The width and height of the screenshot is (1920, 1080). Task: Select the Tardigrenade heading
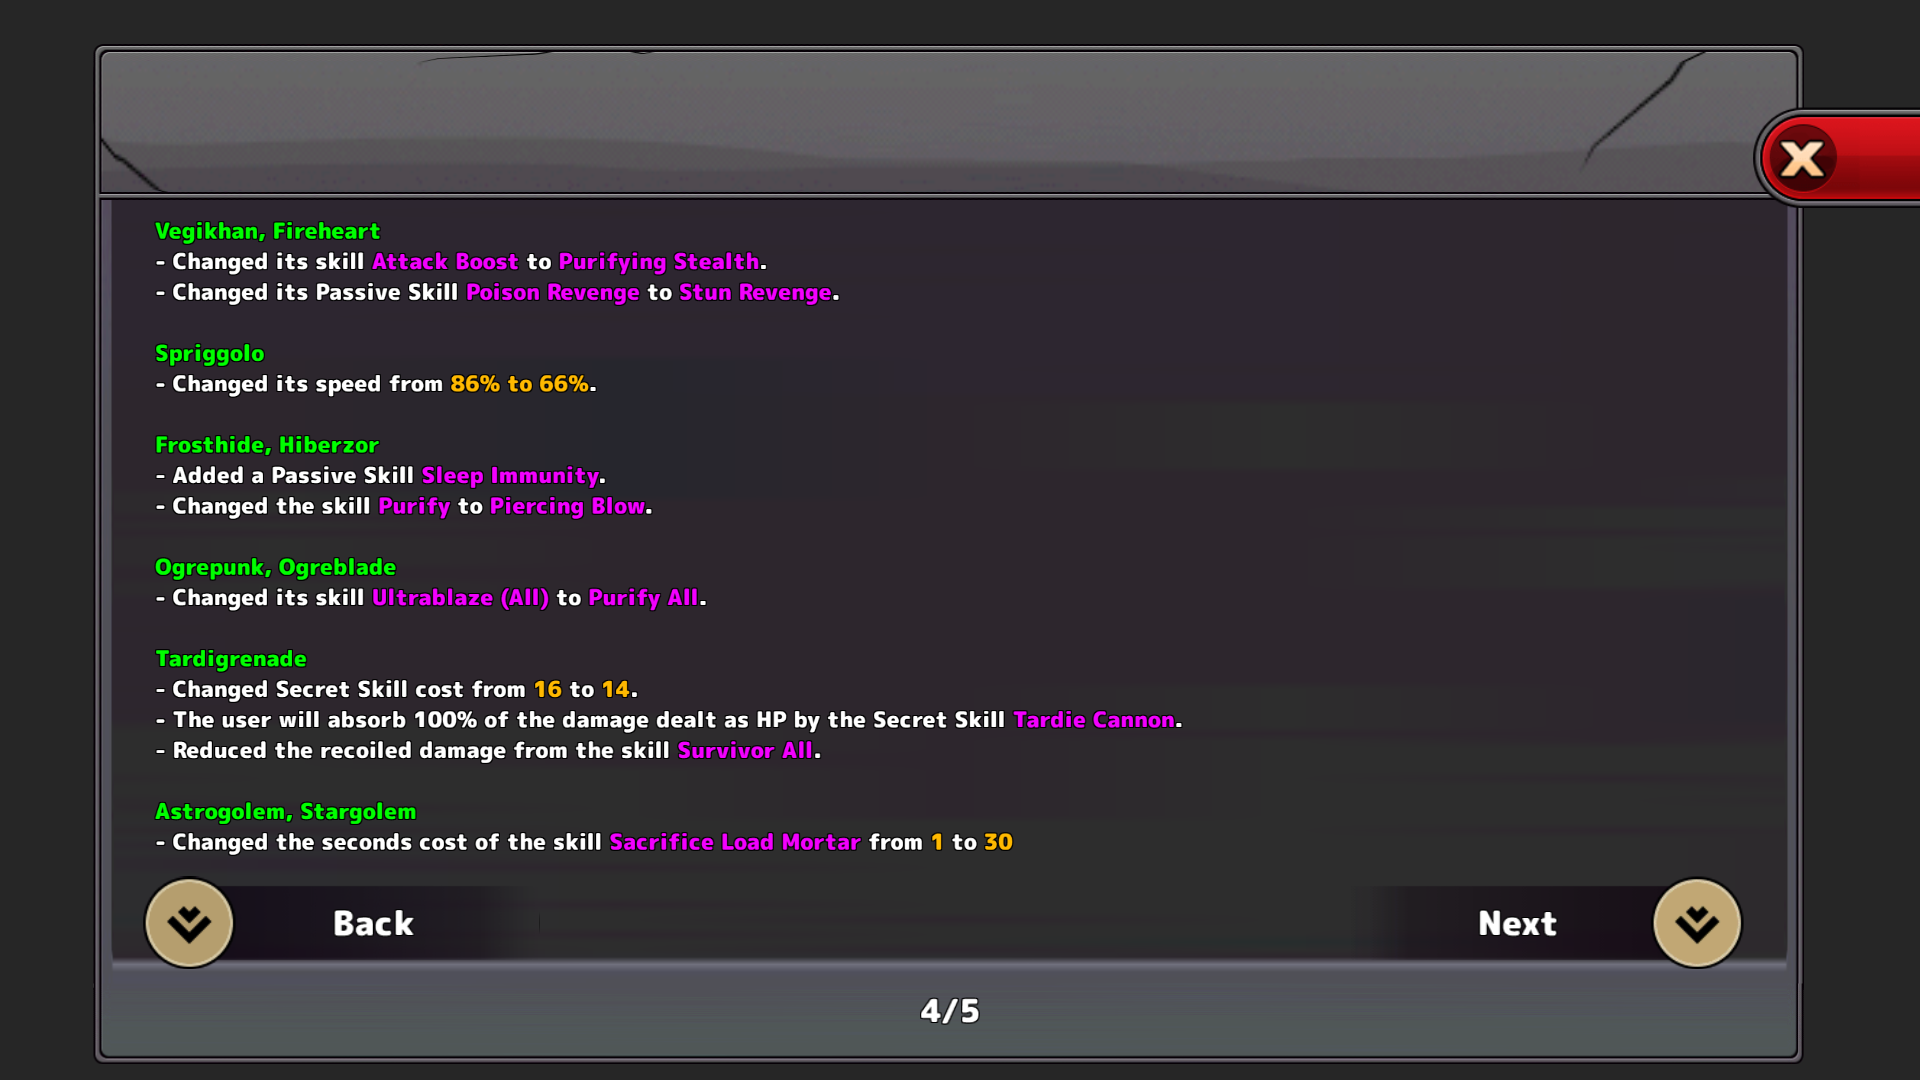[x=231, y=659]
